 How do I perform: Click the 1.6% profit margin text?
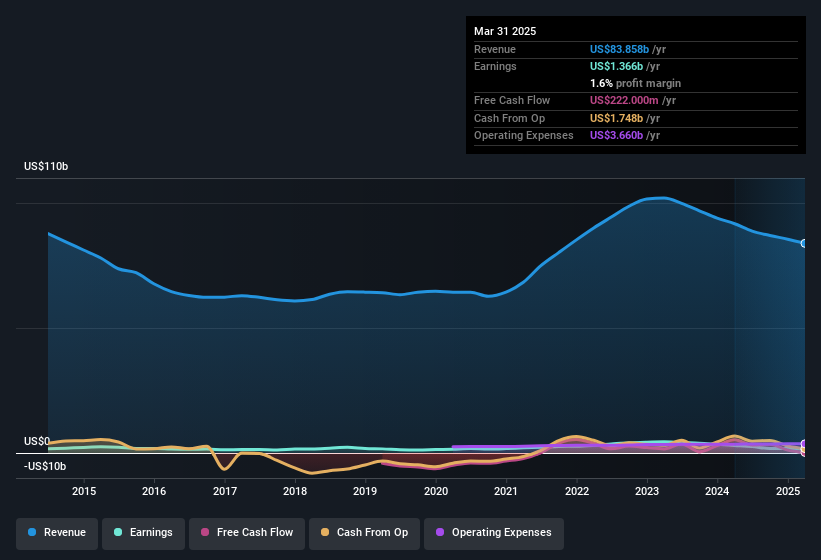[x=635, y=83]
